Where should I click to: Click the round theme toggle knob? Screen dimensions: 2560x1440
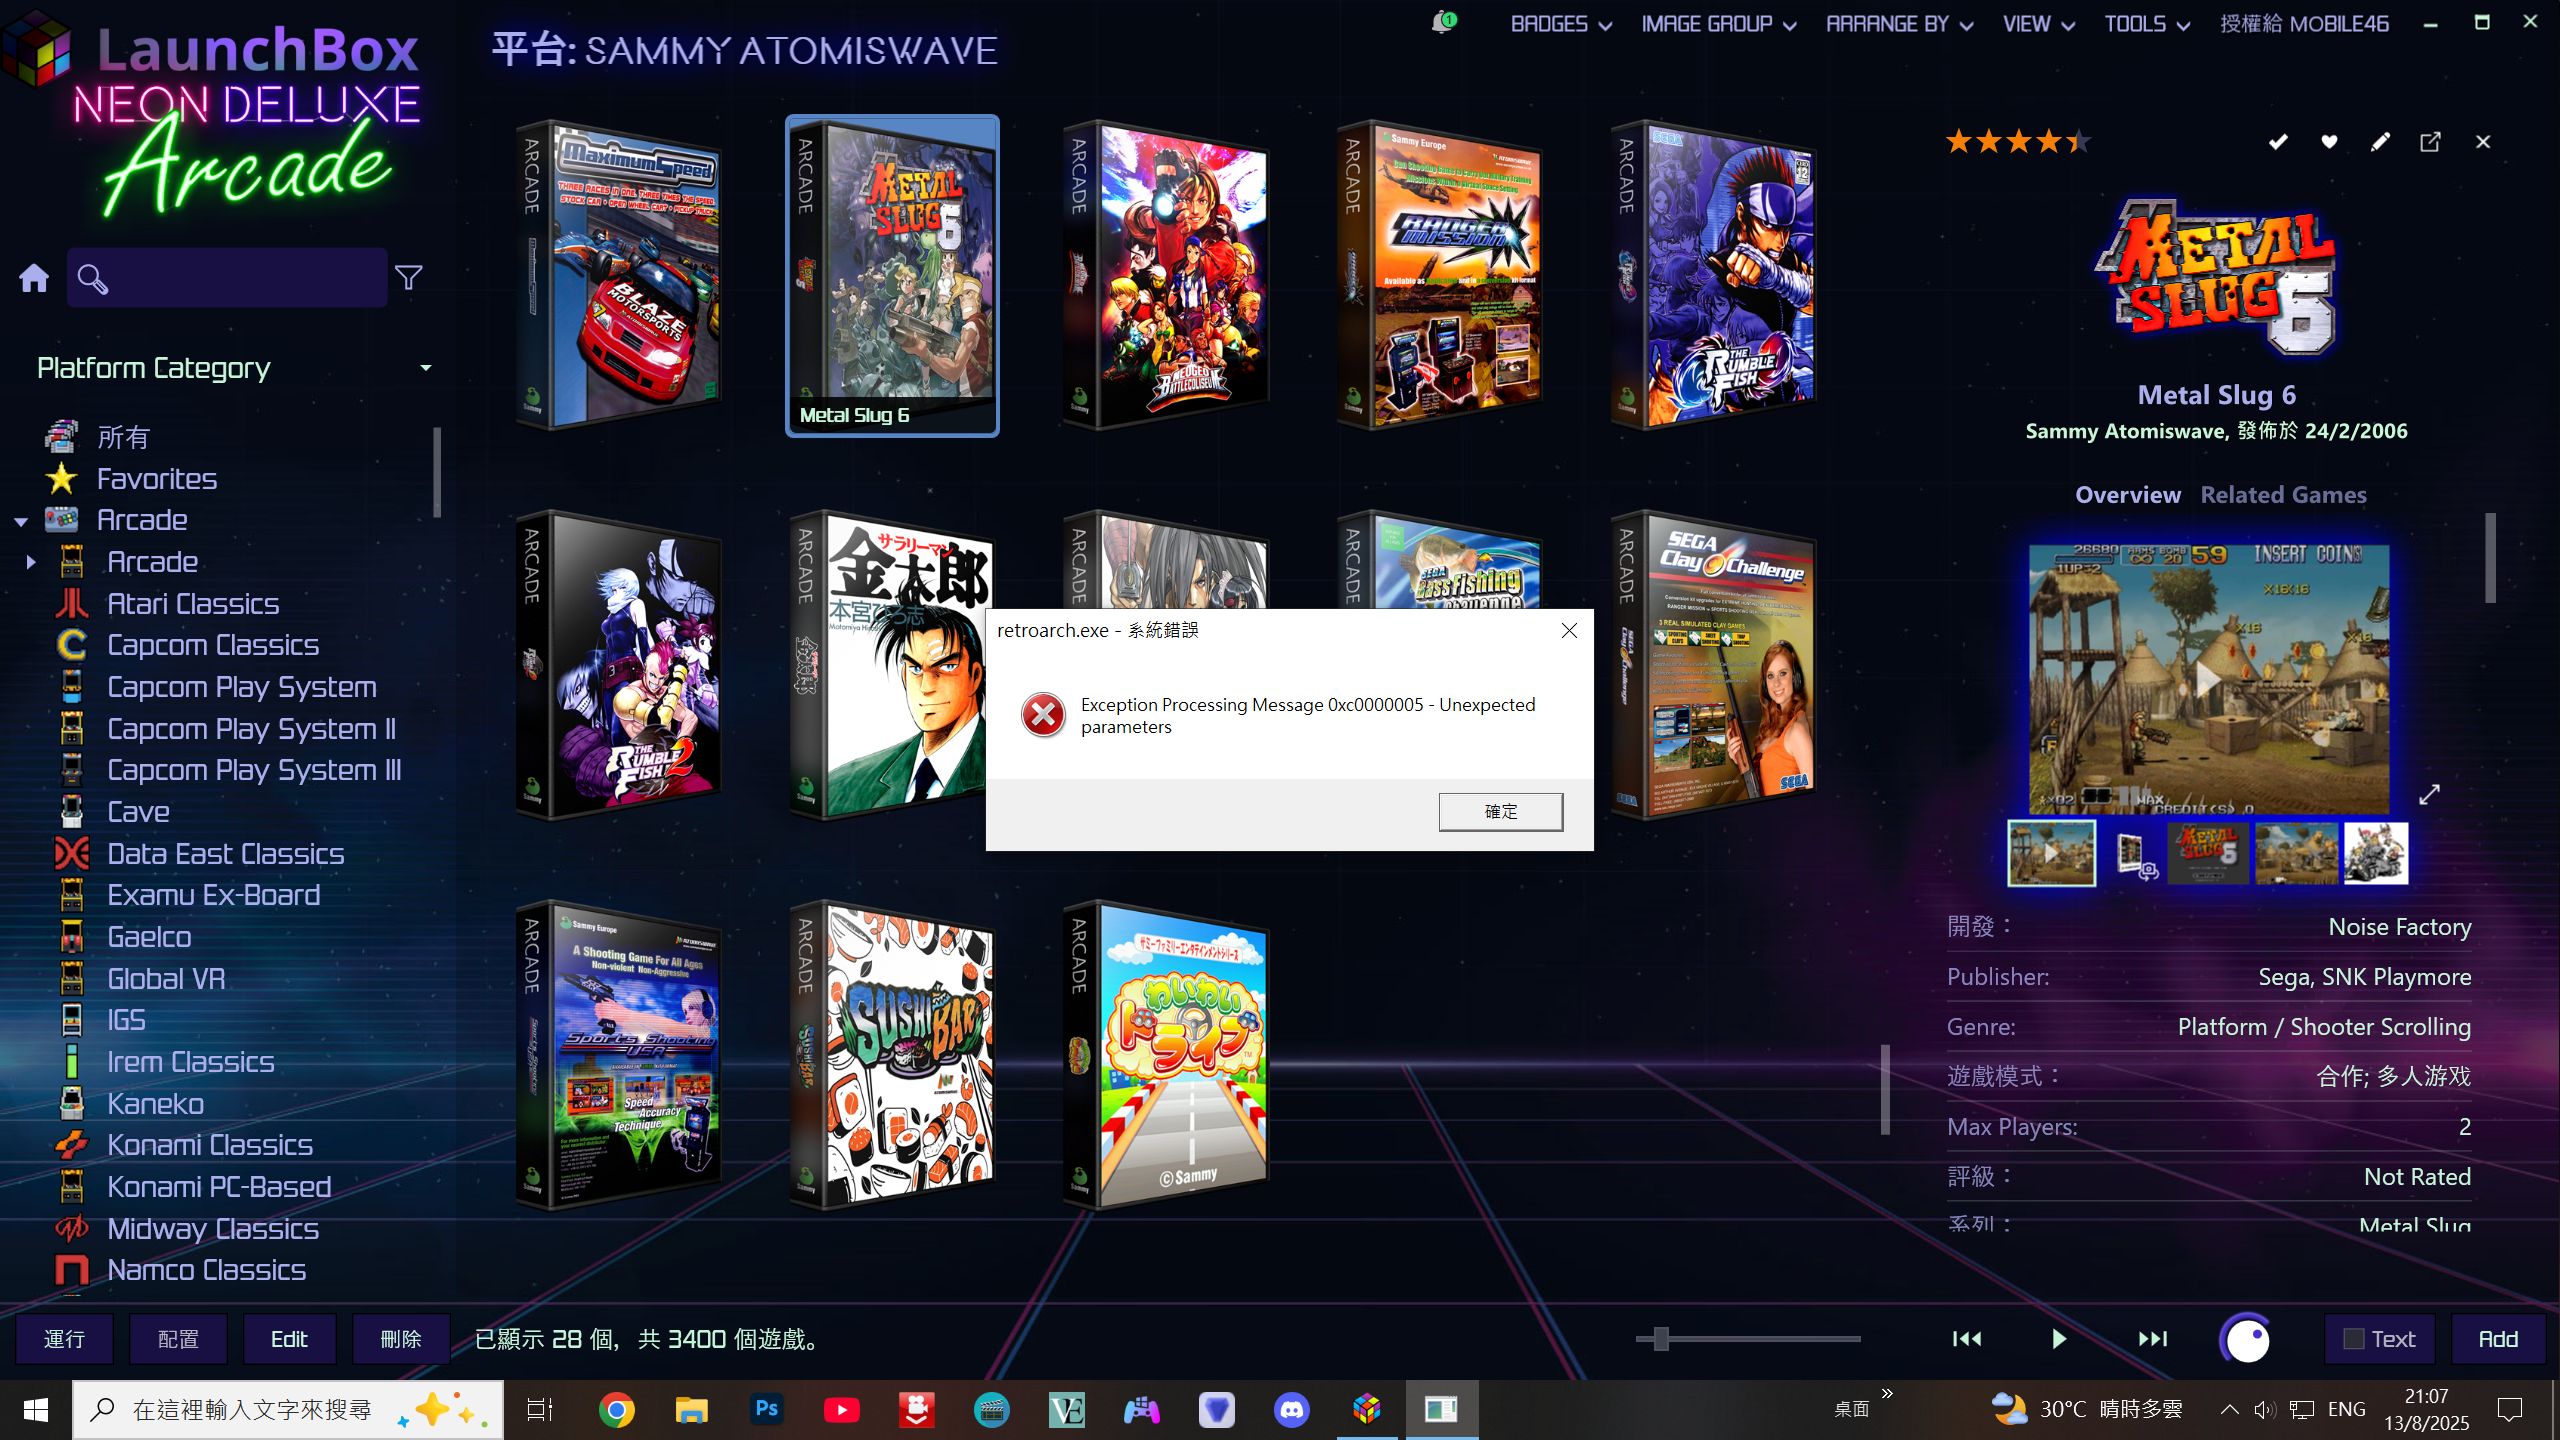(x=2247, y=1339)
